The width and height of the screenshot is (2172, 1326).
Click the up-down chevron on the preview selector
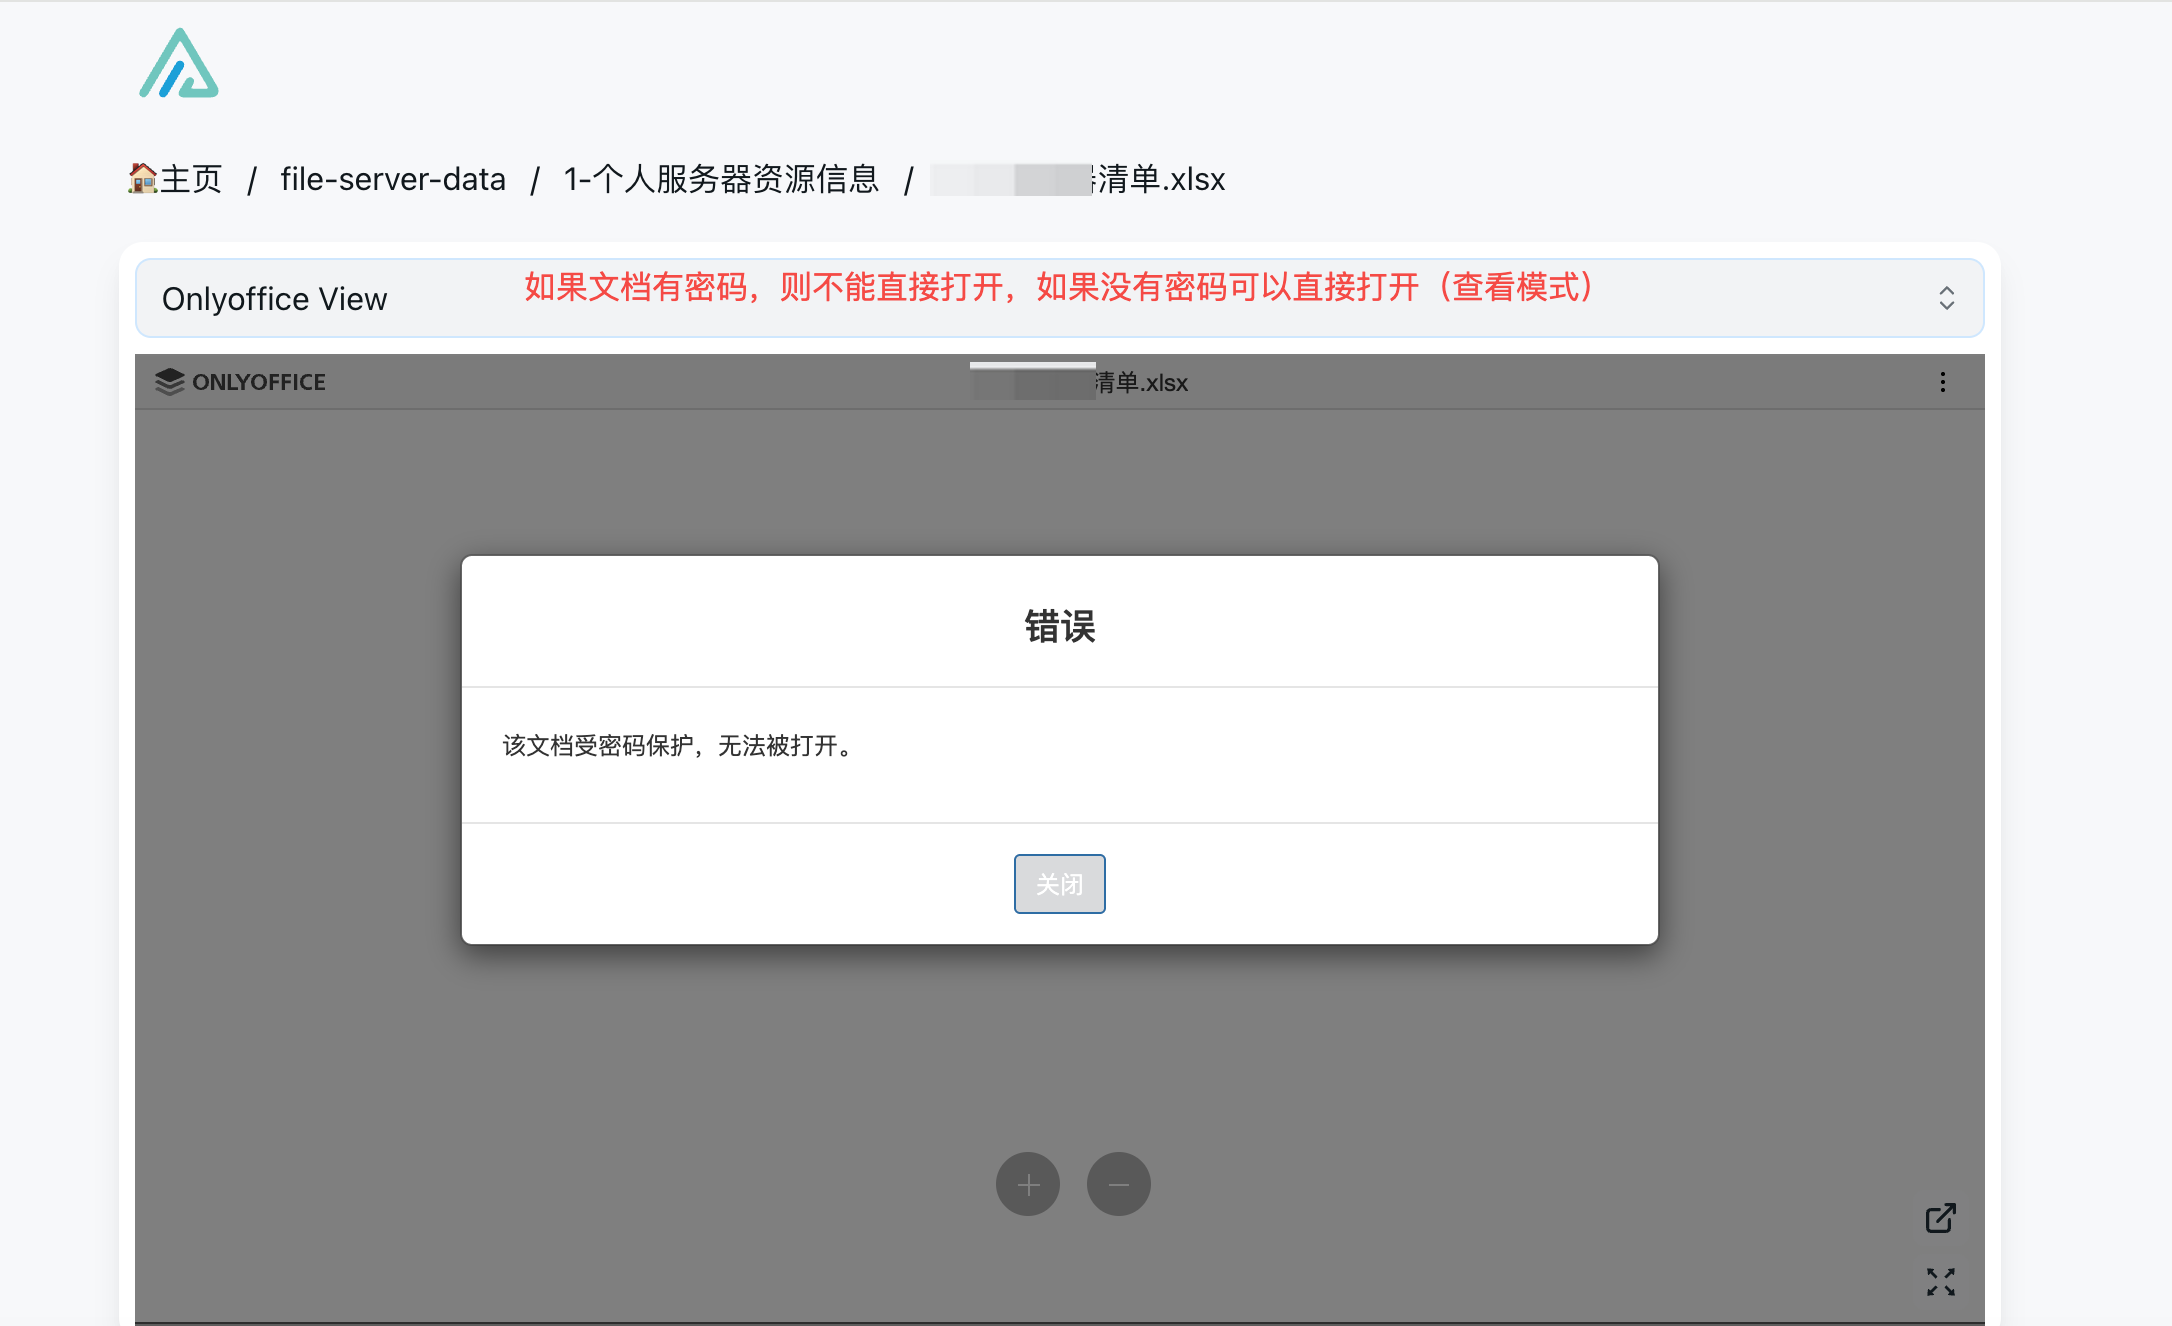point(1946,298)
